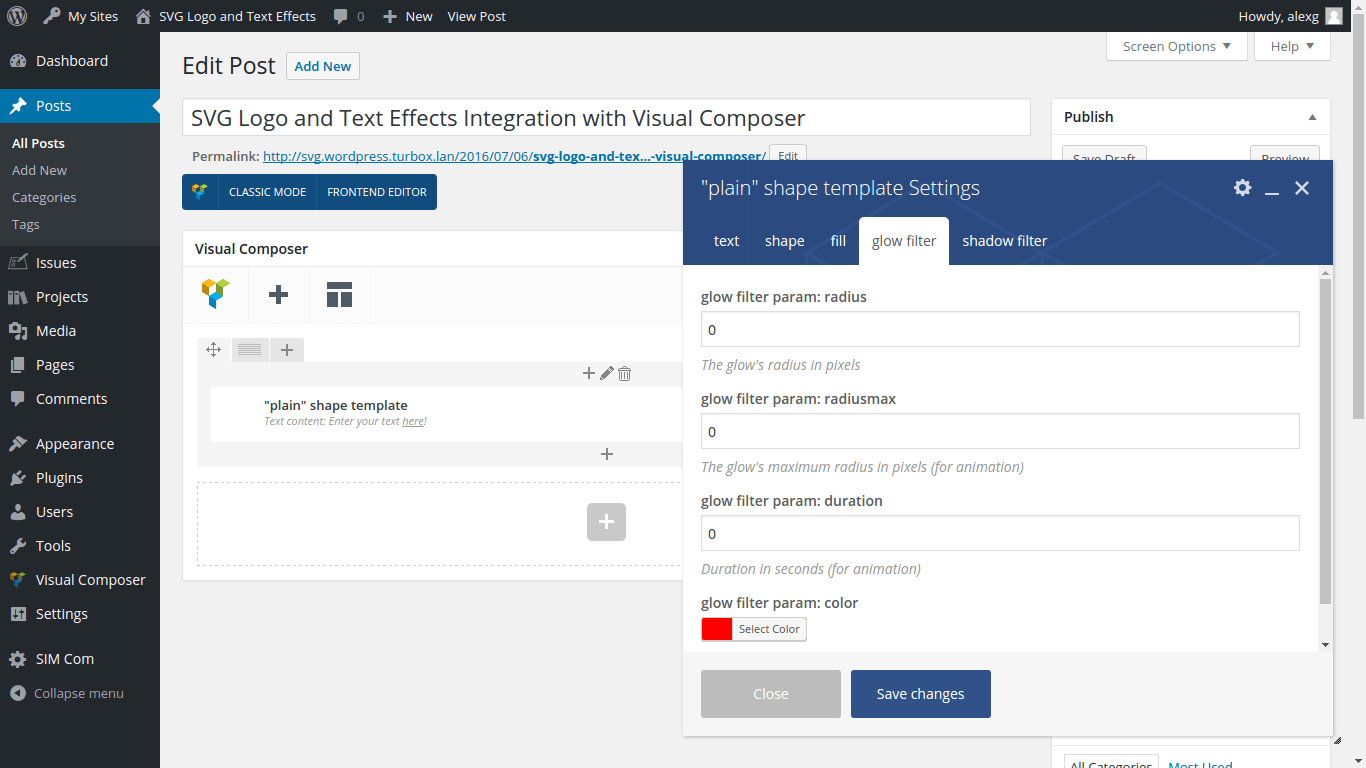Expand the Screen Options panel
The height and width of the screenshot is (768, 1366).
tap(1177, 46)
